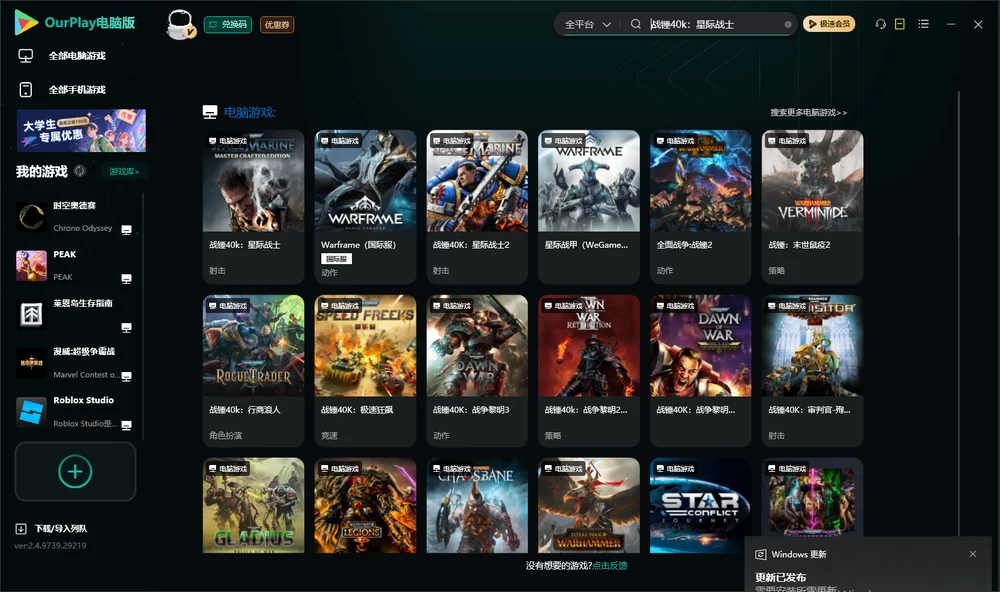Open the list menu icon in title bar
Image resolution: width=1000 pixels, height=592 pixels.
pos(923,24)
